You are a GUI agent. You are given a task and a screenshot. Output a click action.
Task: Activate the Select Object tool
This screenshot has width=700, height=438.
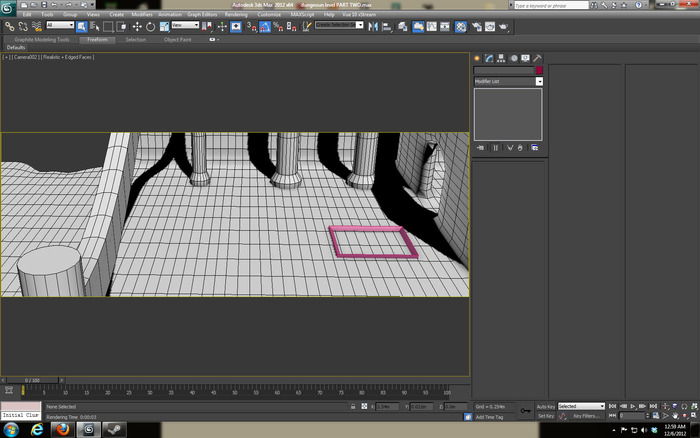(x=82, y=27)
